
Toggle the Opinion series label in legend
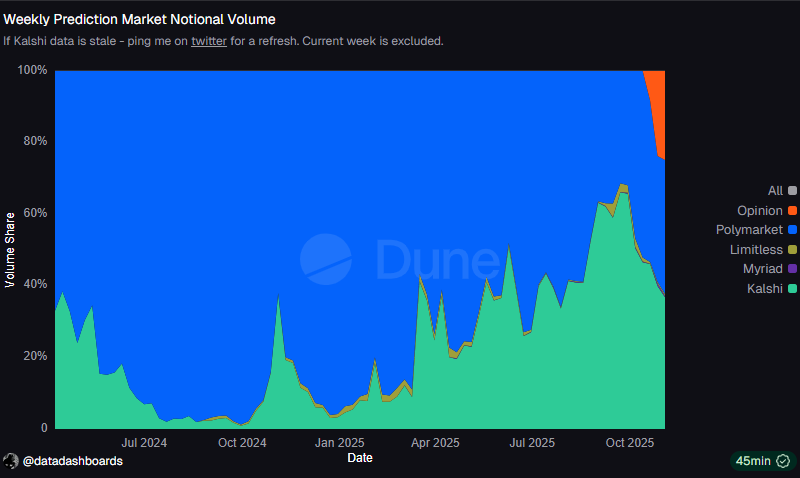pyautogui.click(x=760, y=210)
